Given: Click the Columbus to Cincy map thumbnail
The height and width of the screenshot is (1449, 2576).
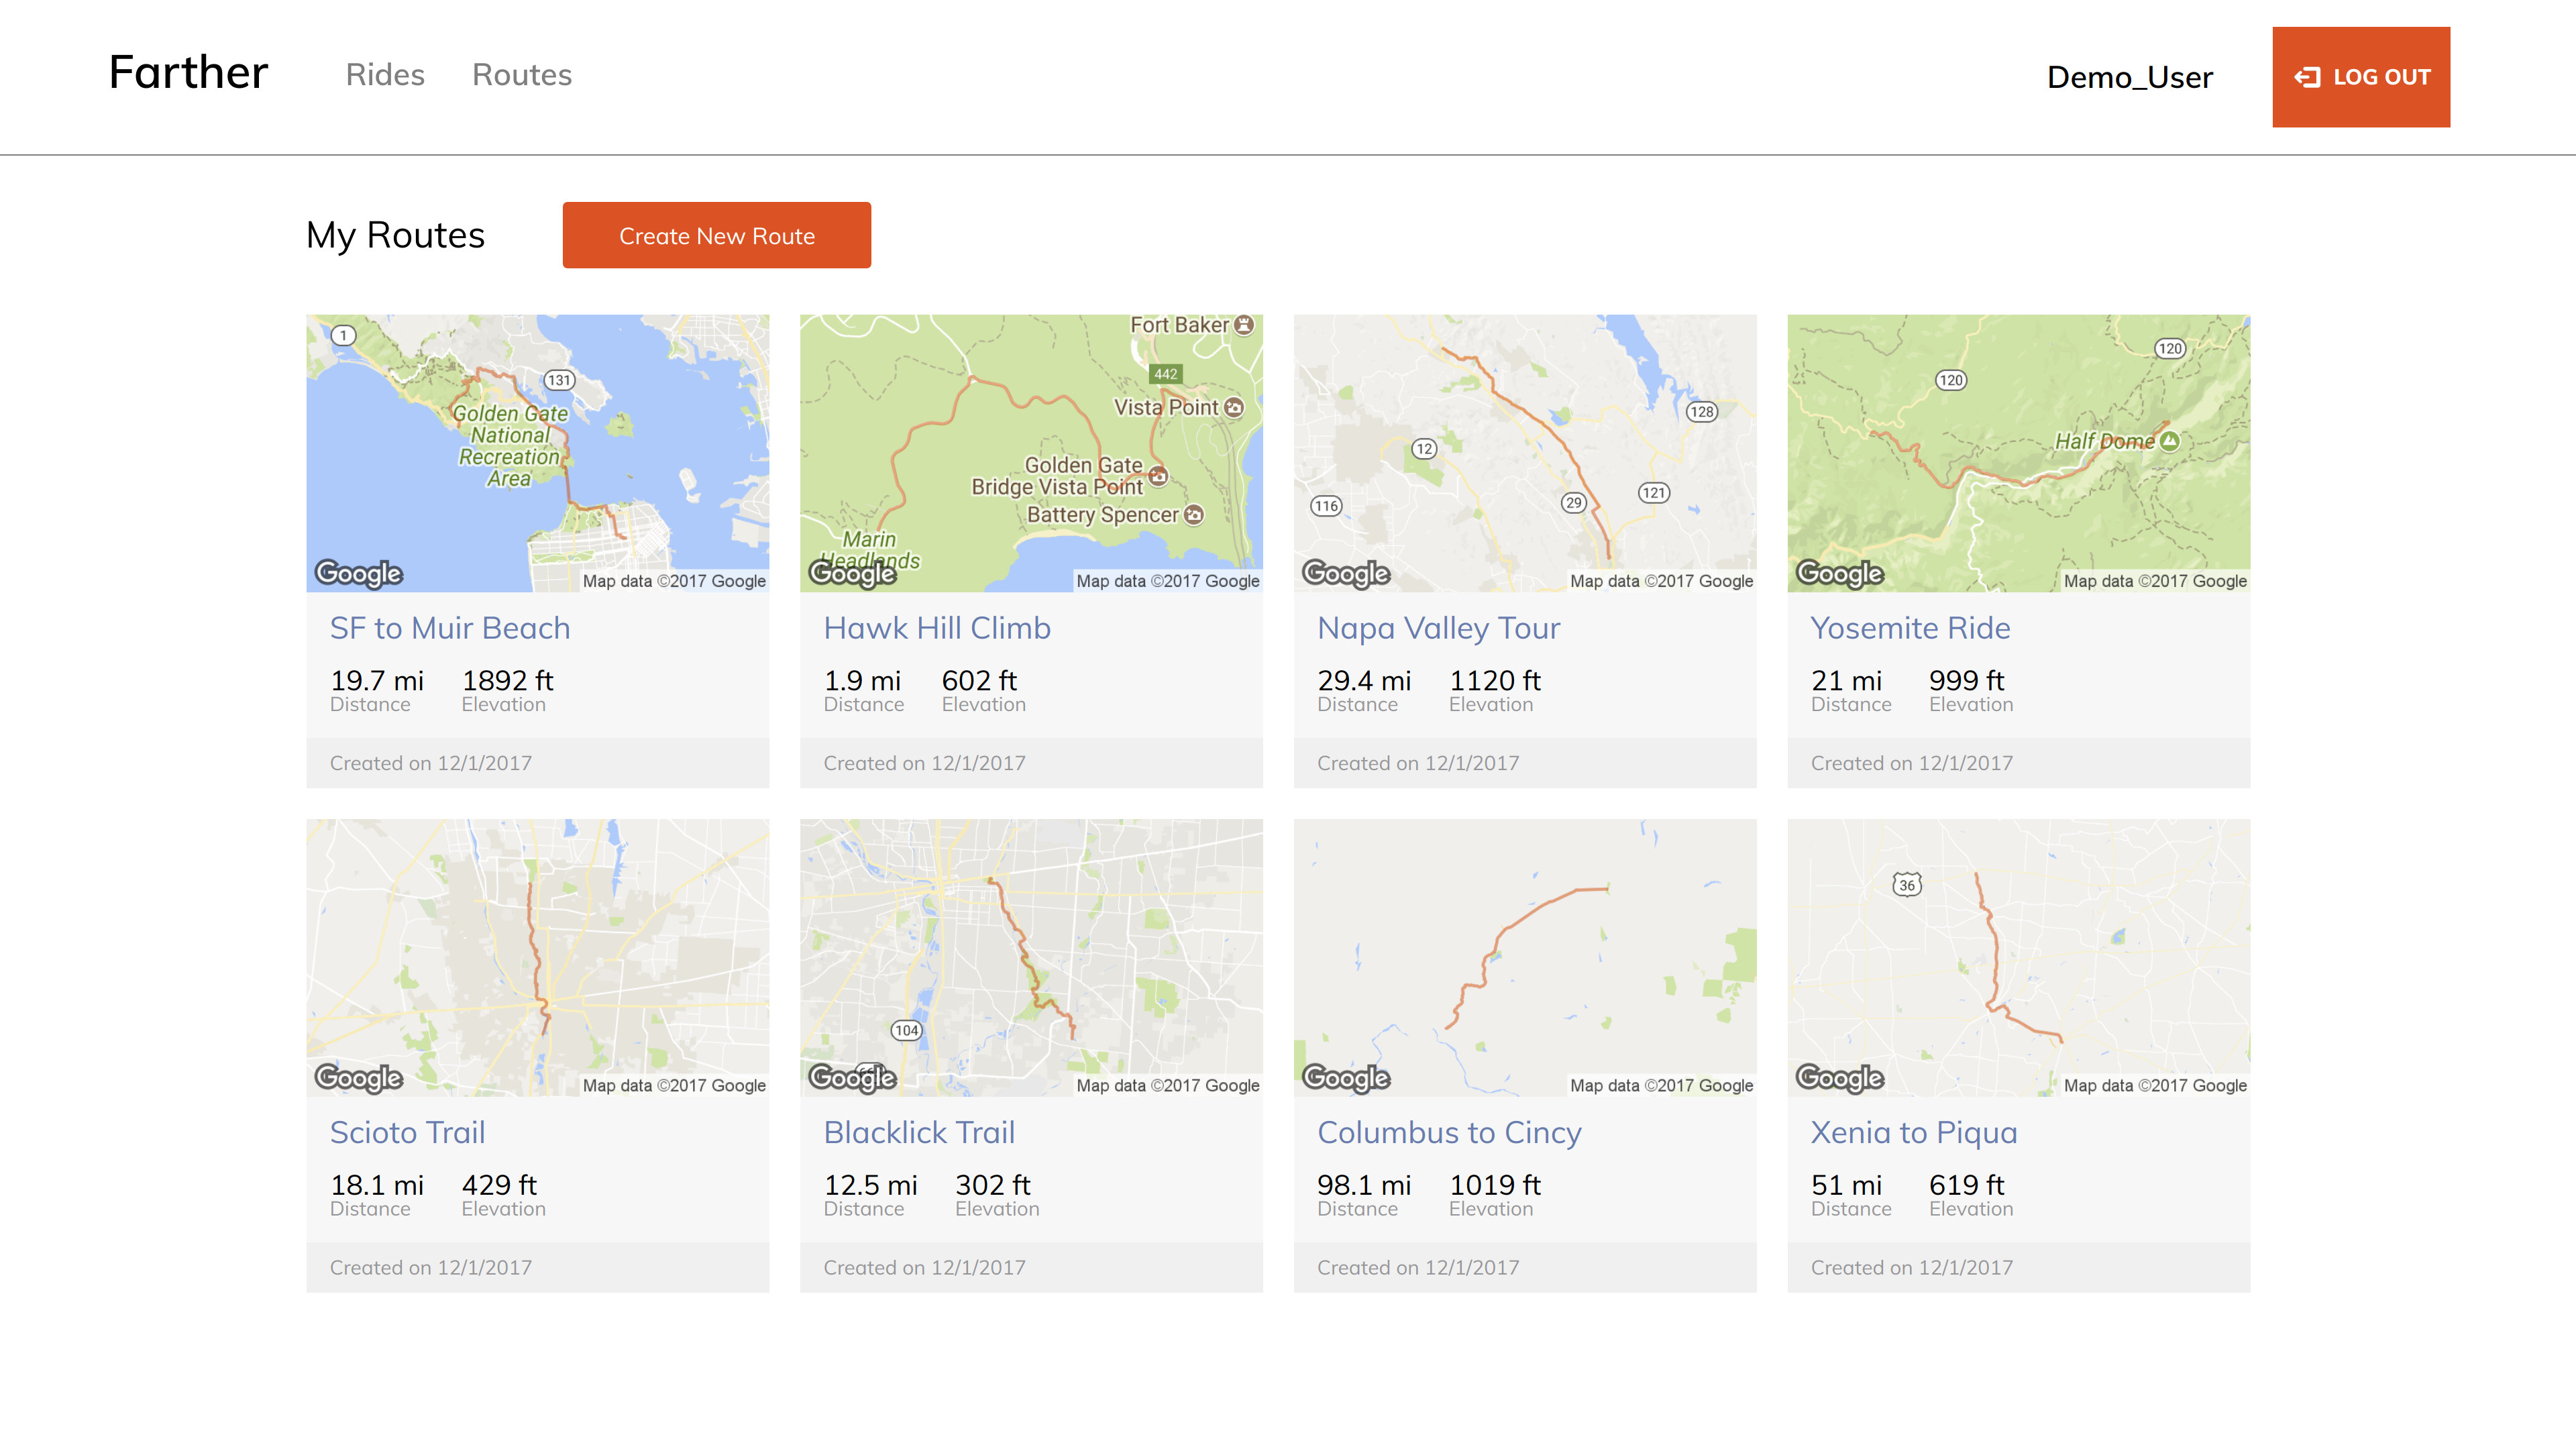Looking at the screenshot, I should click(x=1524, y=956).
